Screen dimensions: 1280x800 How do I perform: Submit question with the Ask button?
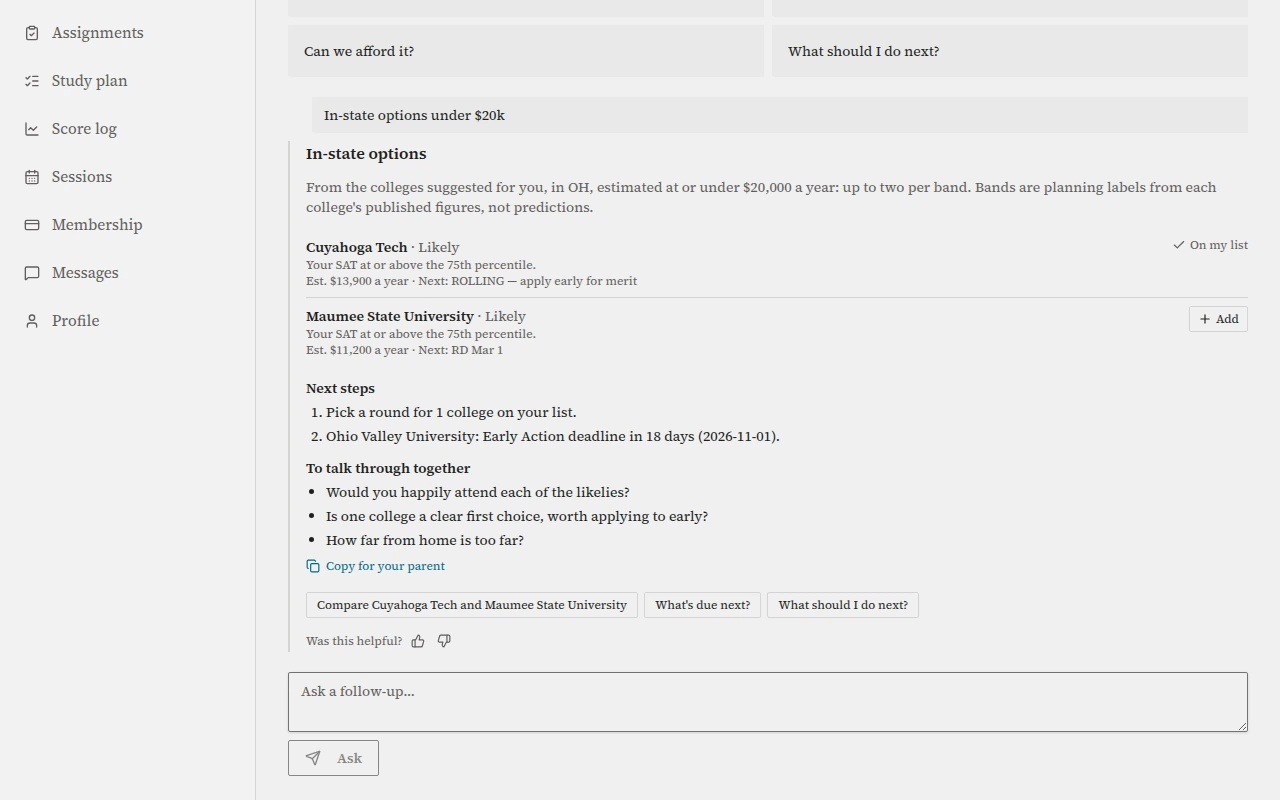click(333, 758)
